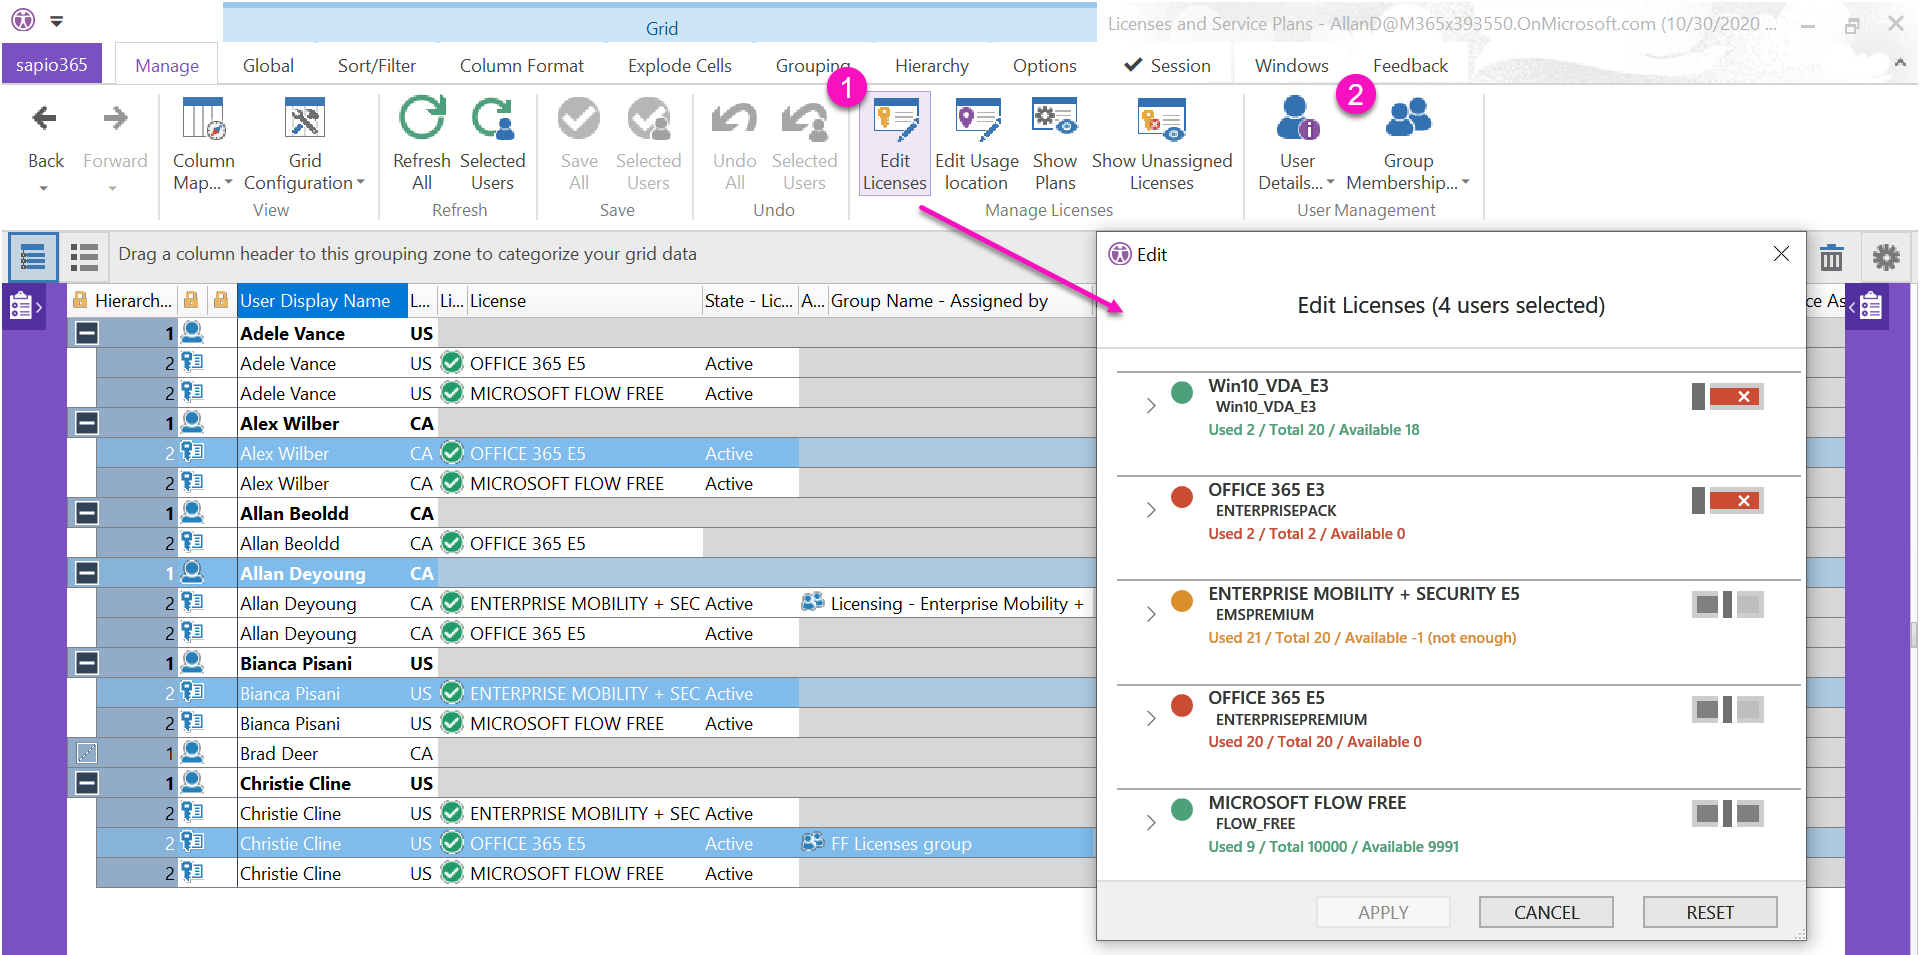Toggle the MICROSOFT FLOW FREE license switch

1727,814
